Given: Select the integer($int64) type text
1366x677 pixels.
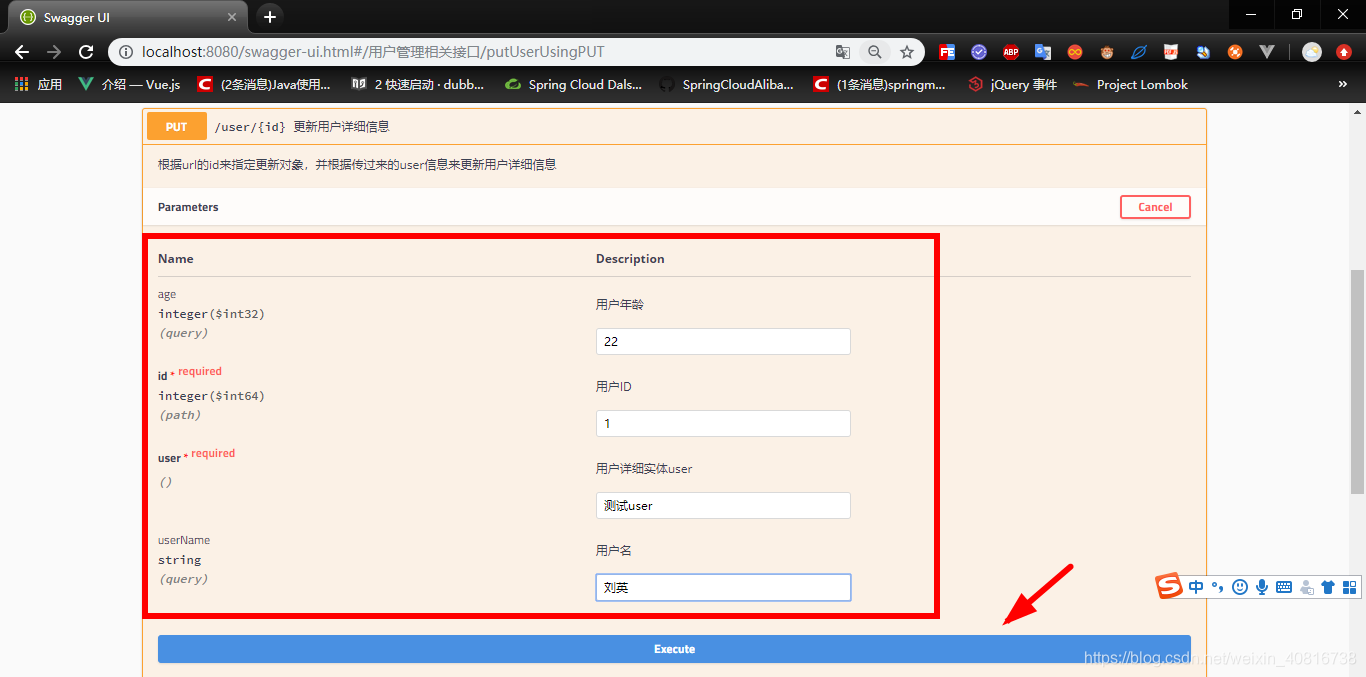Looking at the screenshot, I should point(211,396).
